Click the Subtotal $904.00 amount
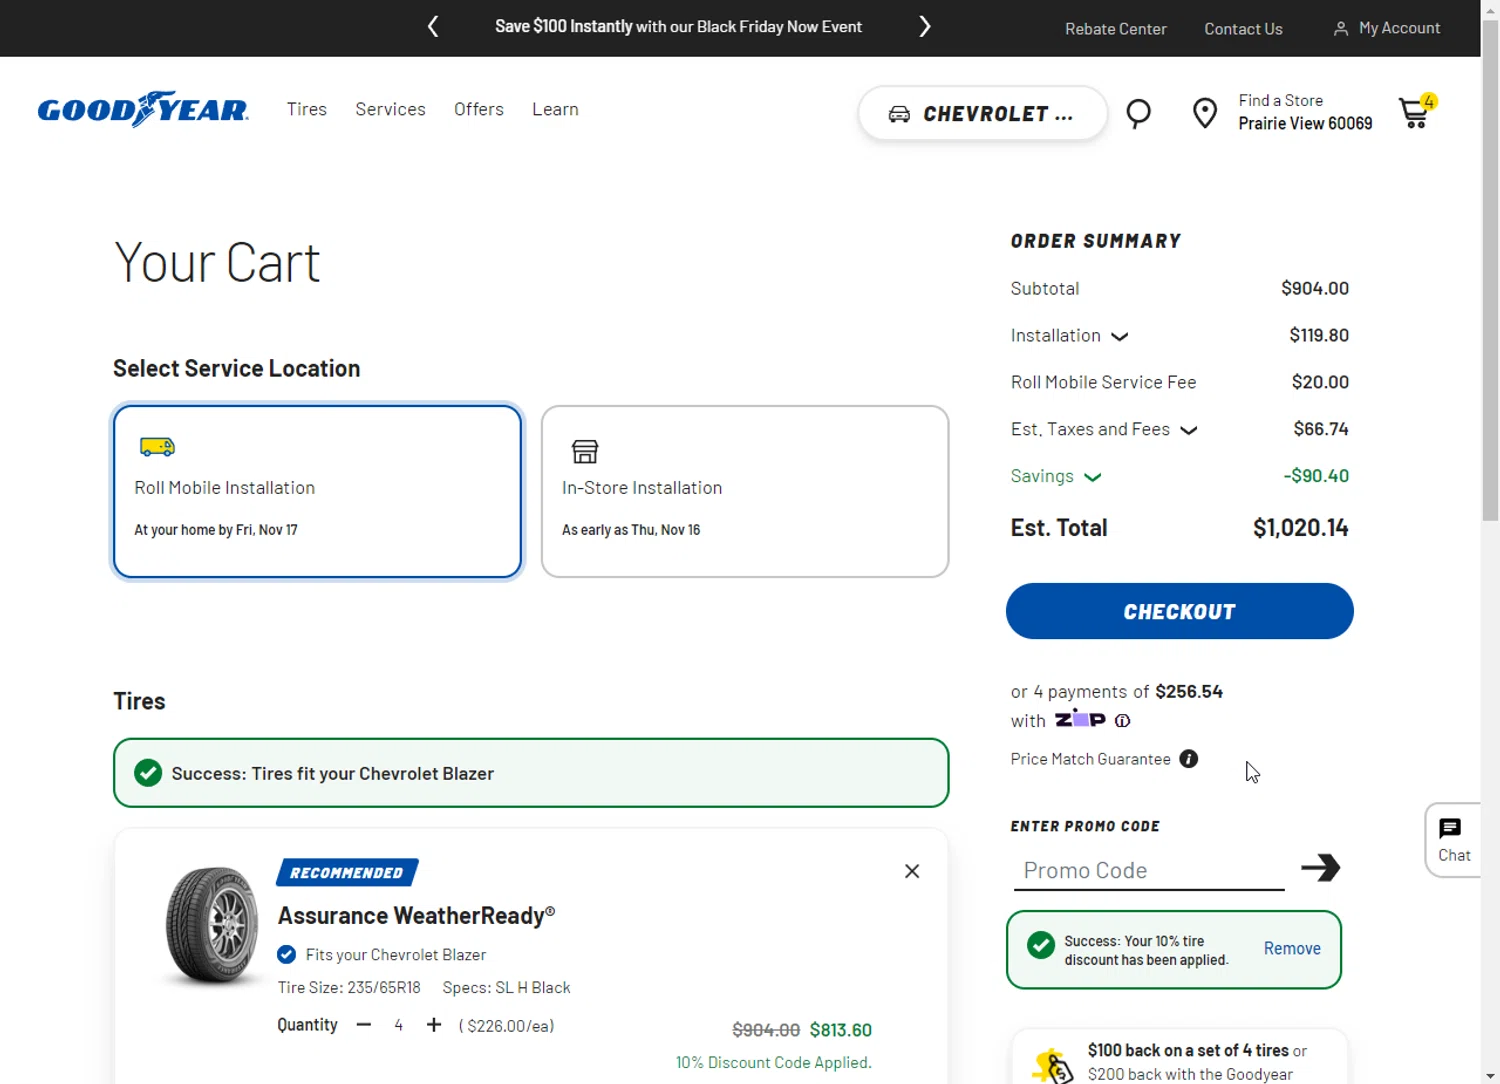 (1315, 288)
